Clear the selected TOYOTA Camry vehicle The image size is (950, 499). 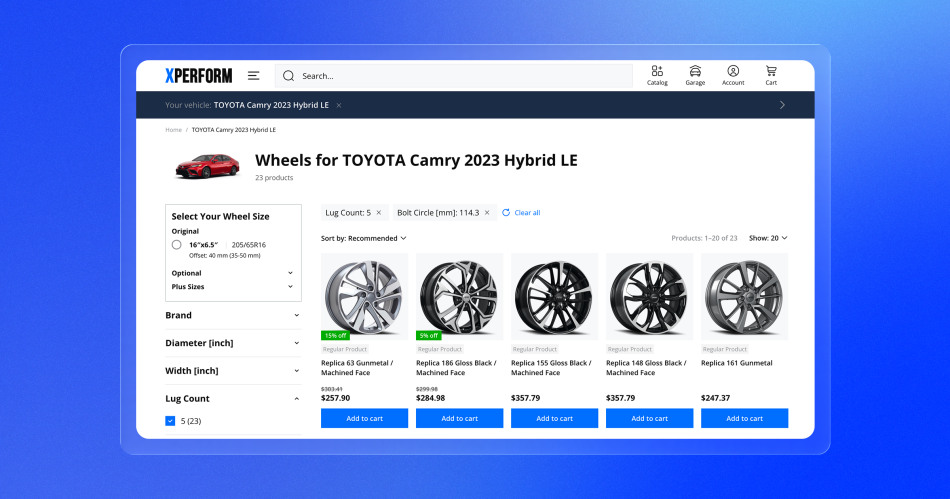(x=339, y=105)
